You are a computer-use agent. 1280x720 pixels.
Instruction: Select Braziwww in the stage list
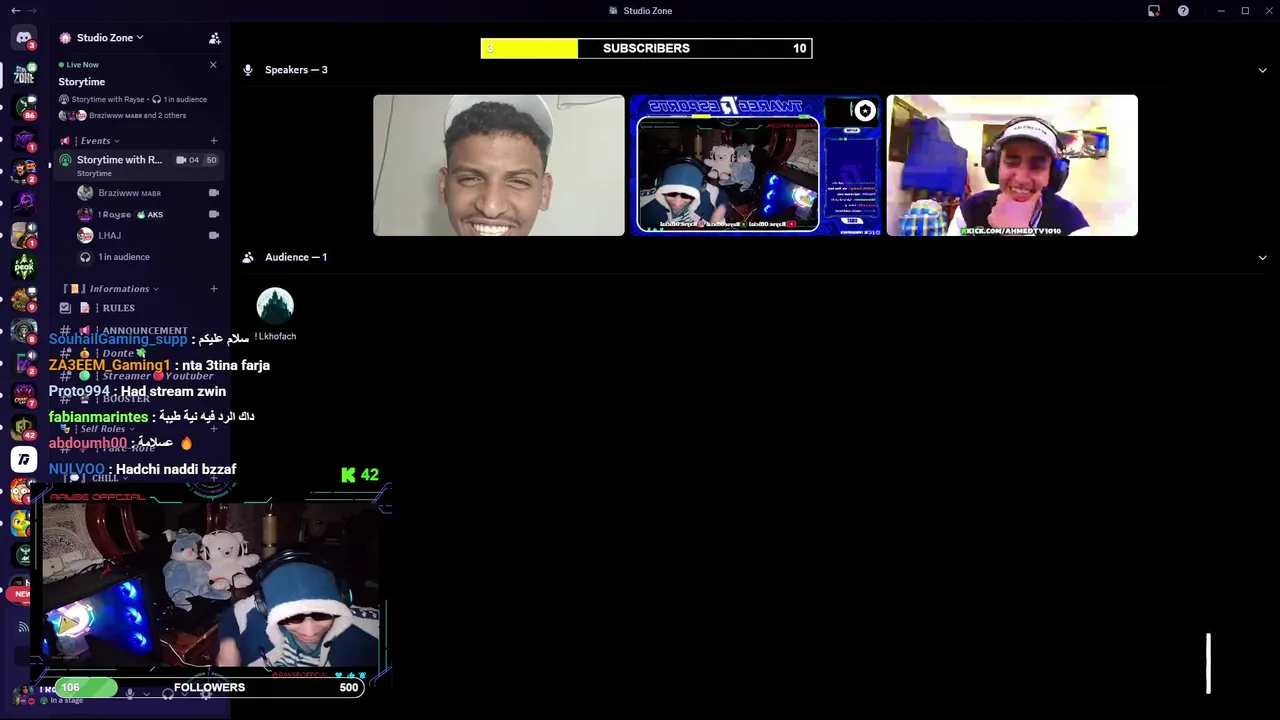click(x=148, y=193)
